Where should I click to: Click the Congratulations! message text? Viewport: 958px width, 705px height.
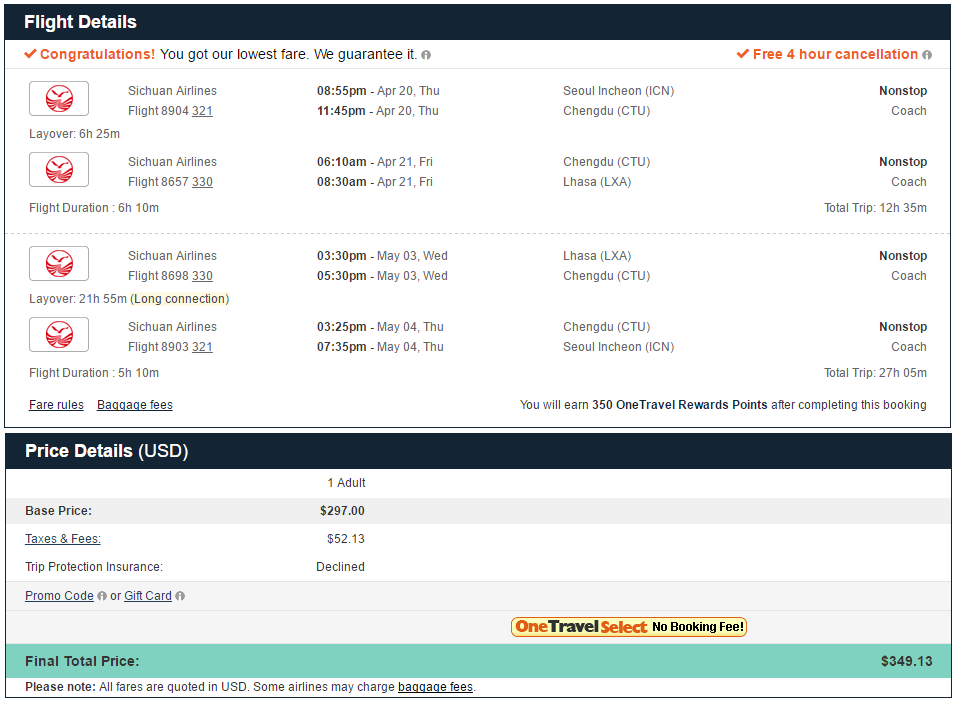98,54
